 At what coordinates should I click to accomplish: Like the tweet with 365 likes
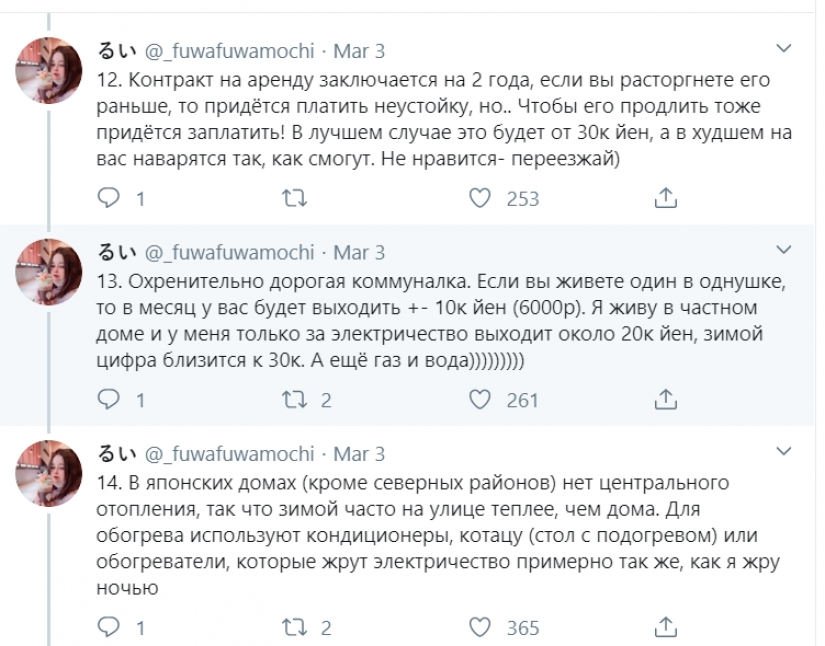pyautogui.click(x=480, y=627)
